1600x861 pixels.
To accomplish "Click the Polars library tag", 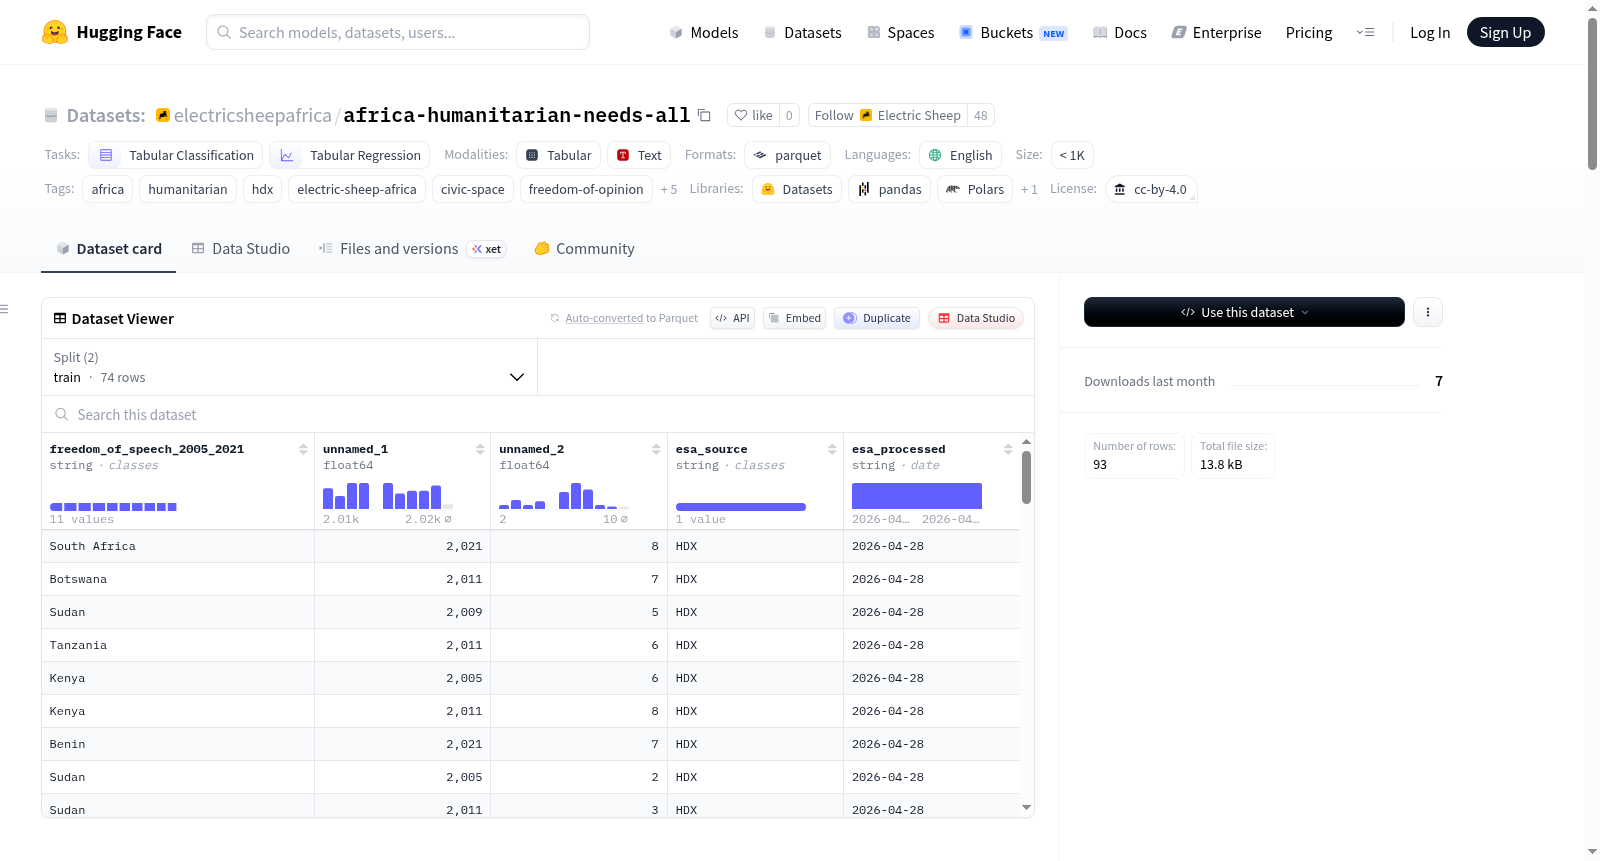I will click(x=975, y=189).
